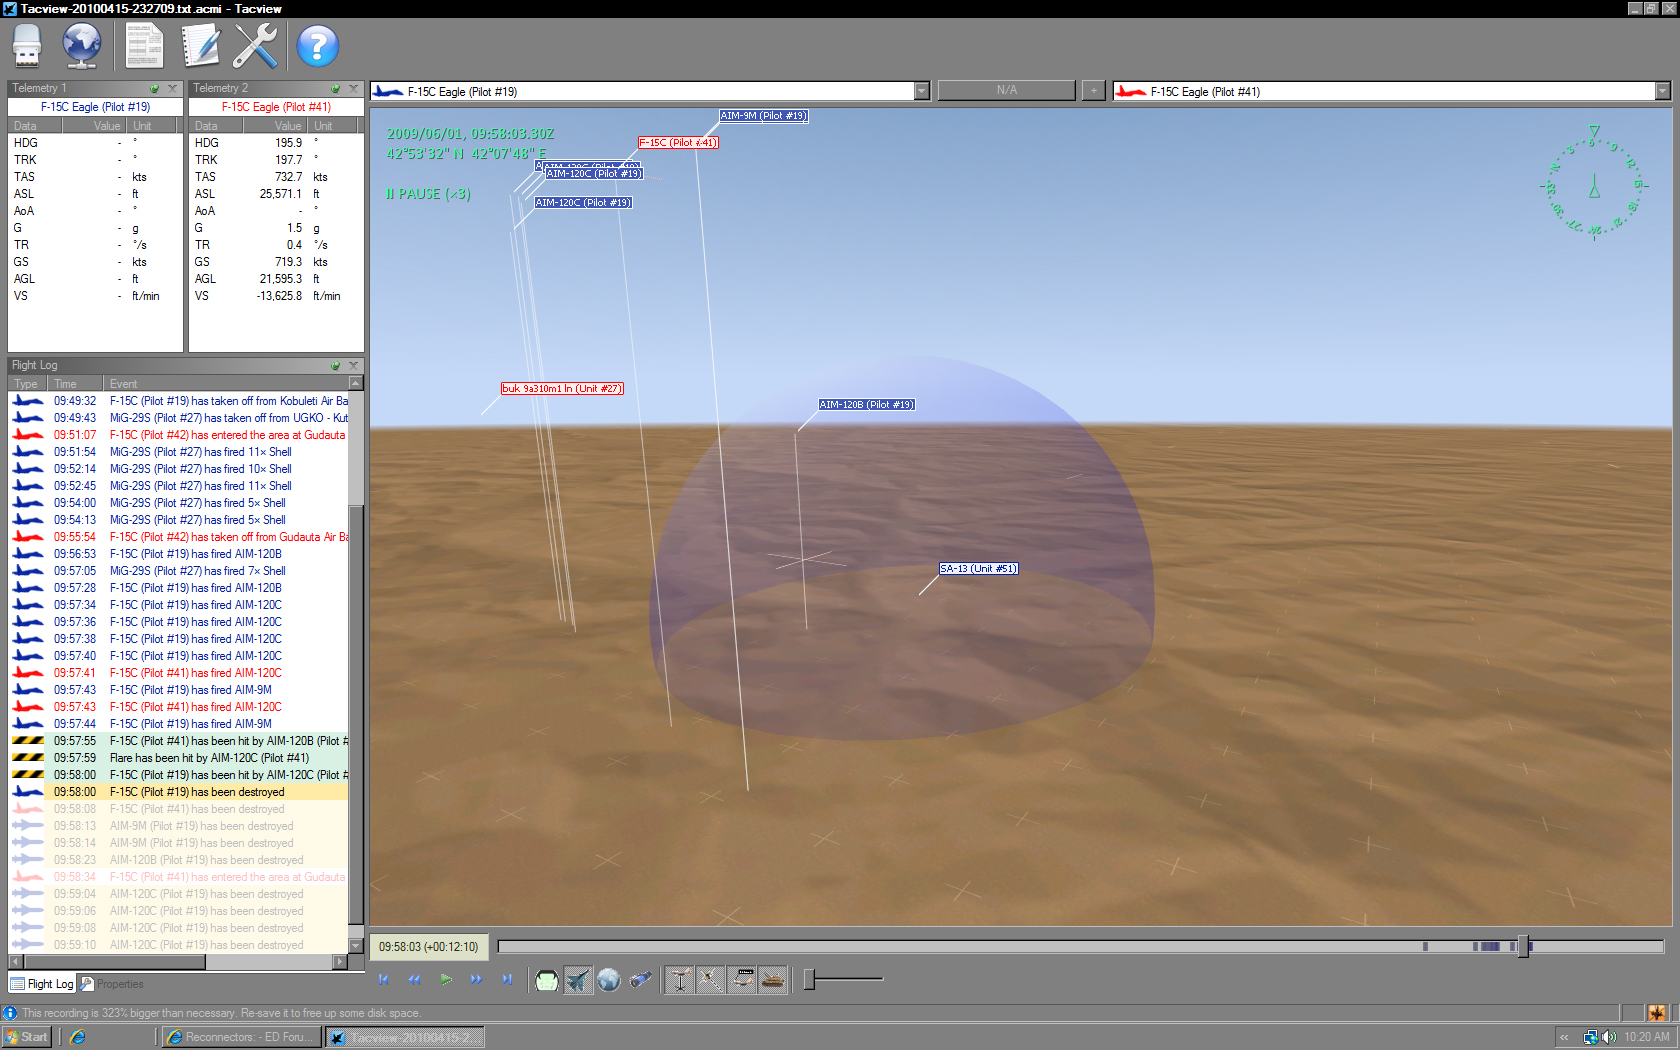Select the 09:58:00 Pilot #19 destroyed event
The image size is (1680, 1050).
click(179, 792)
